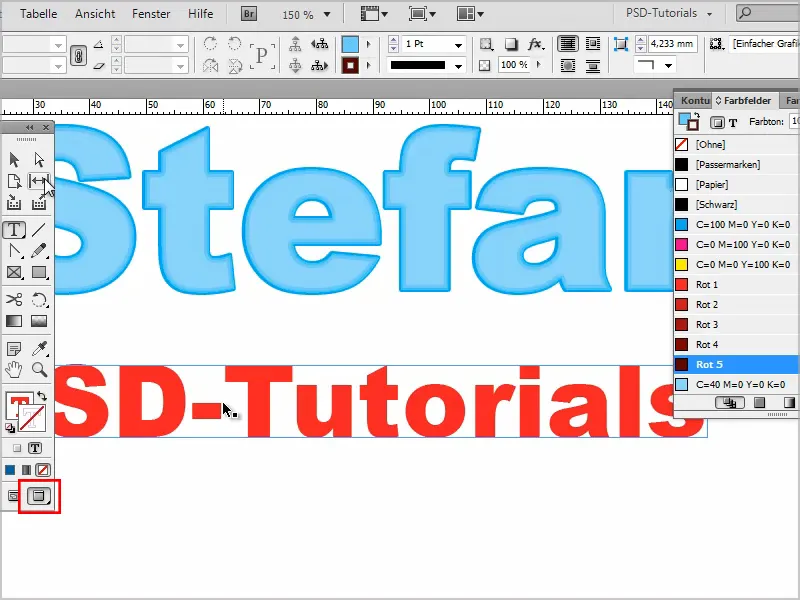800x600 pixels.
Task: Select the Pen tool
Action: click(14, 251)
